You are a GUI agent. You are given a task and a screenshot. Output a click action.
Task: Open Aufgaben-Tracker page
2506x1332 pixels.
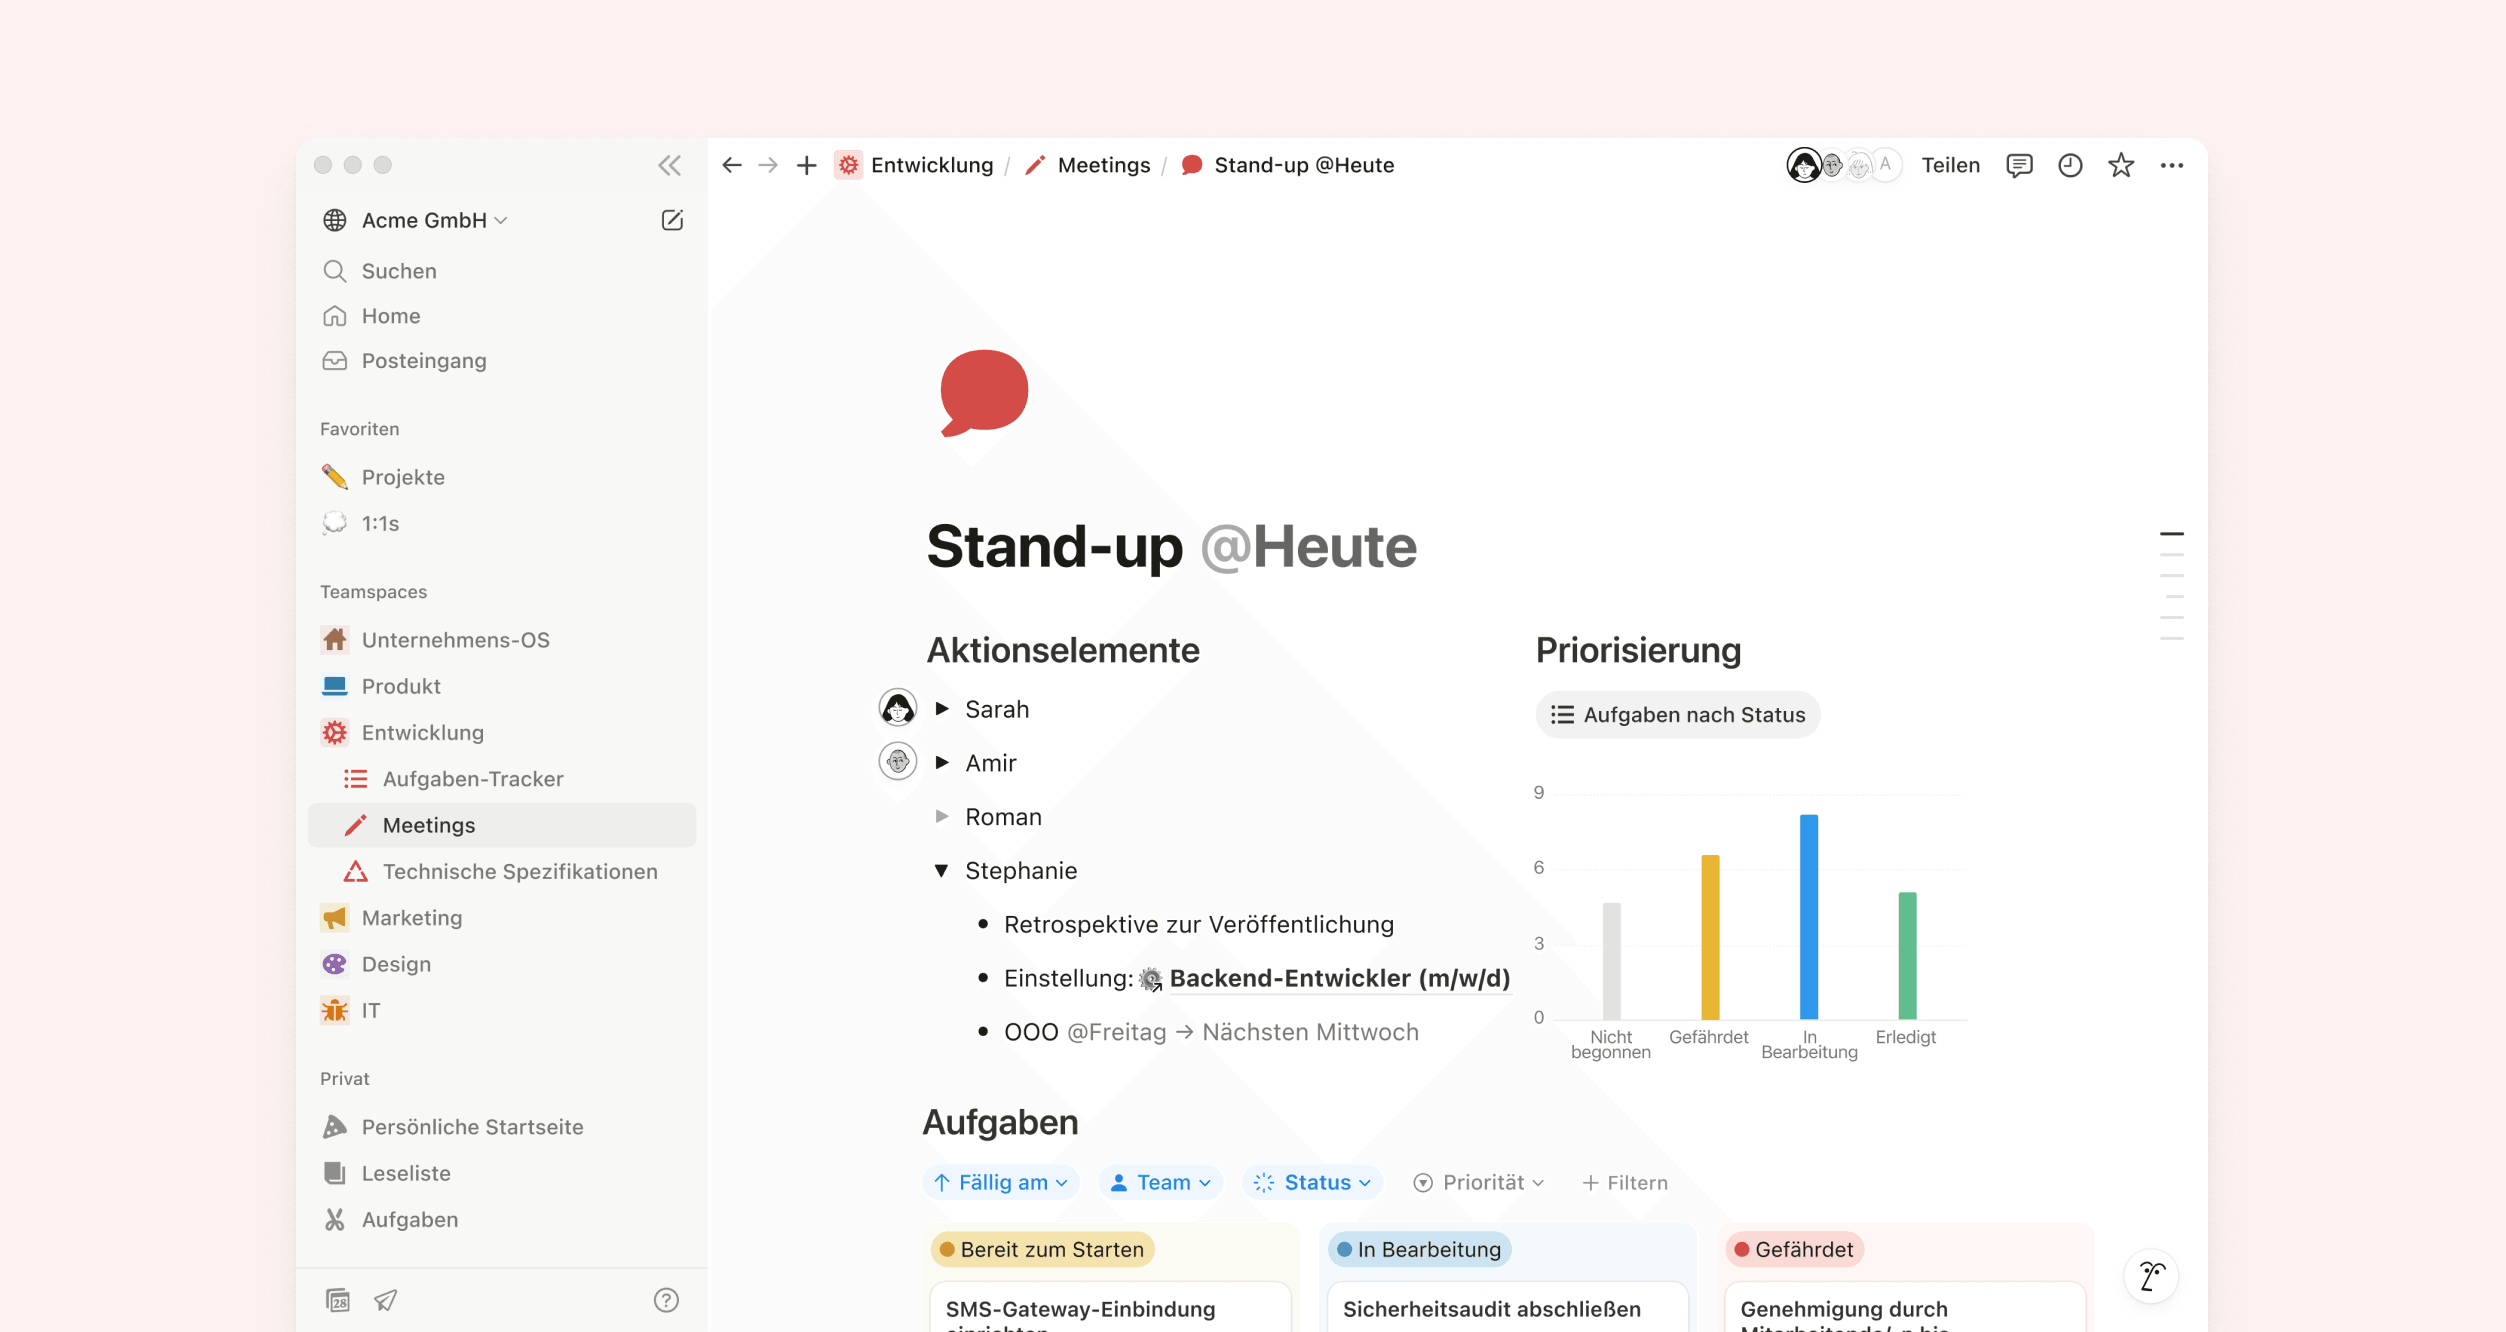pos(501,779)
